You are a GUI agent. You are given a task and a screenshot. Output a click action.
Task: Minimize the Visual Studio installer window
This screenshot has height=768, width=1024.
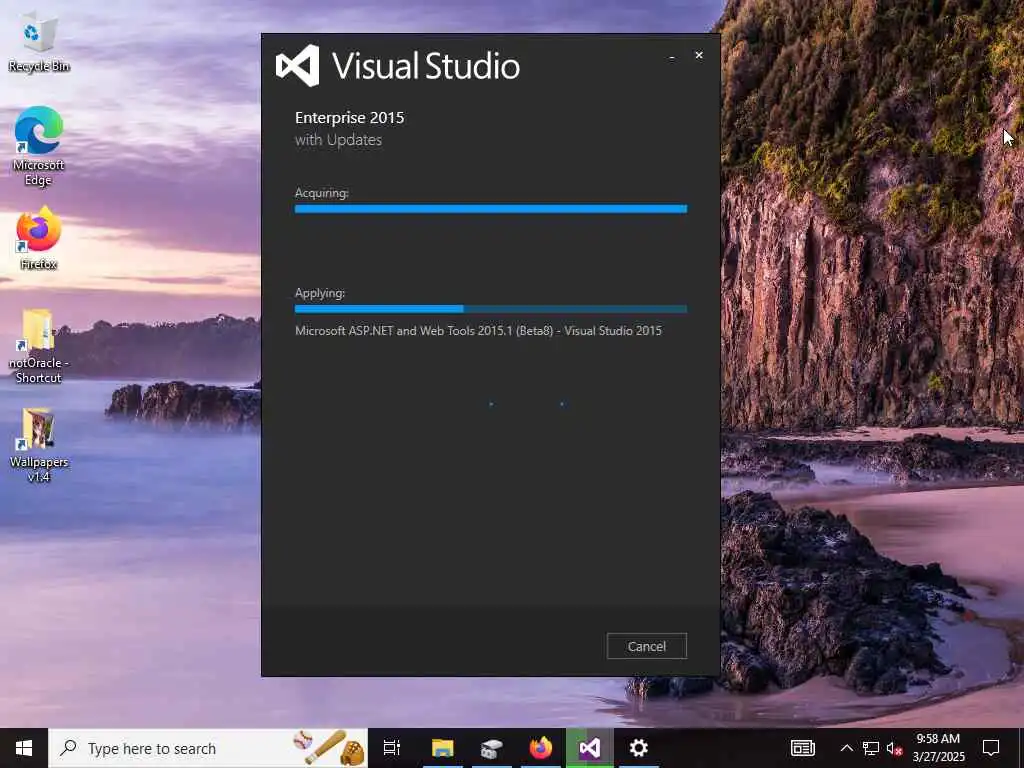672,56
